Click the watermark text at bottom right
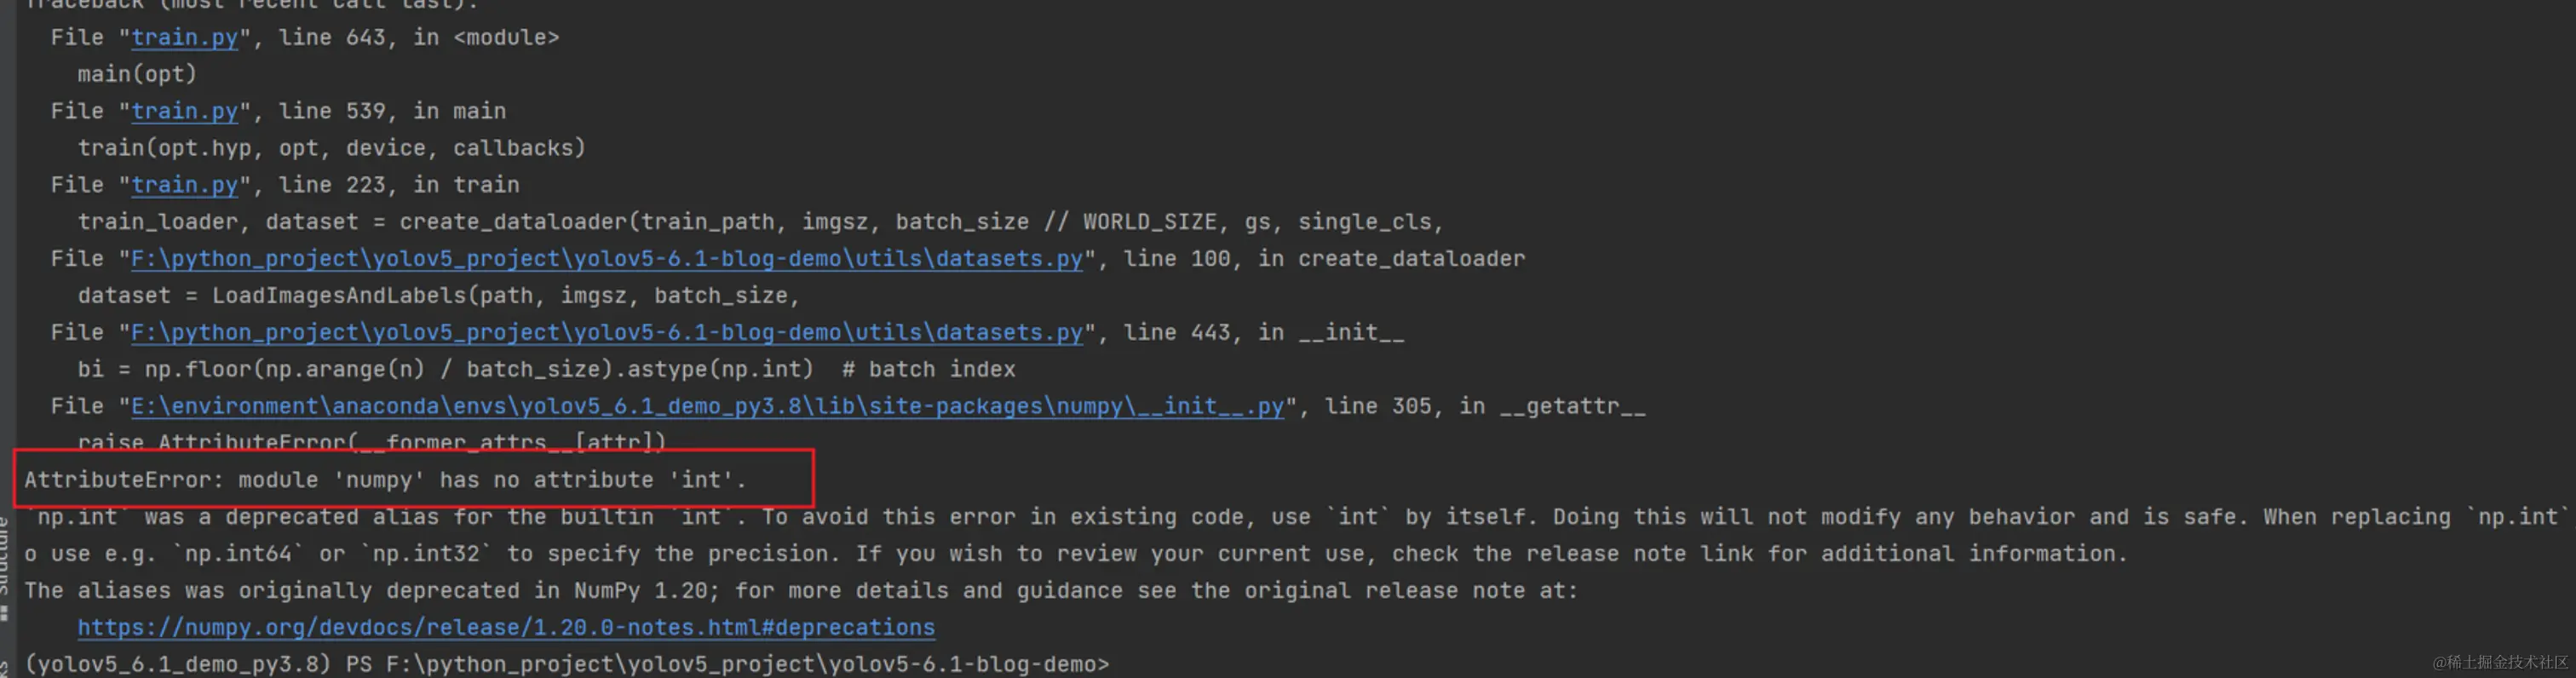The image size is (2576, 678). coord(2500,662)
